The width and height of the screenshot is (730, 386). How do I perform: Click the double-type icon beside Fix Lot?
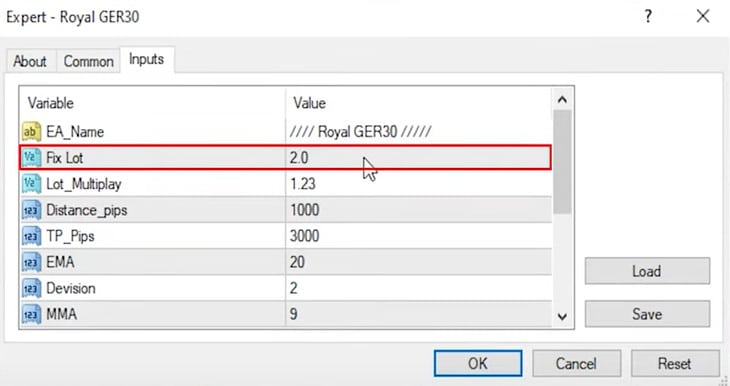pos(31,158)
